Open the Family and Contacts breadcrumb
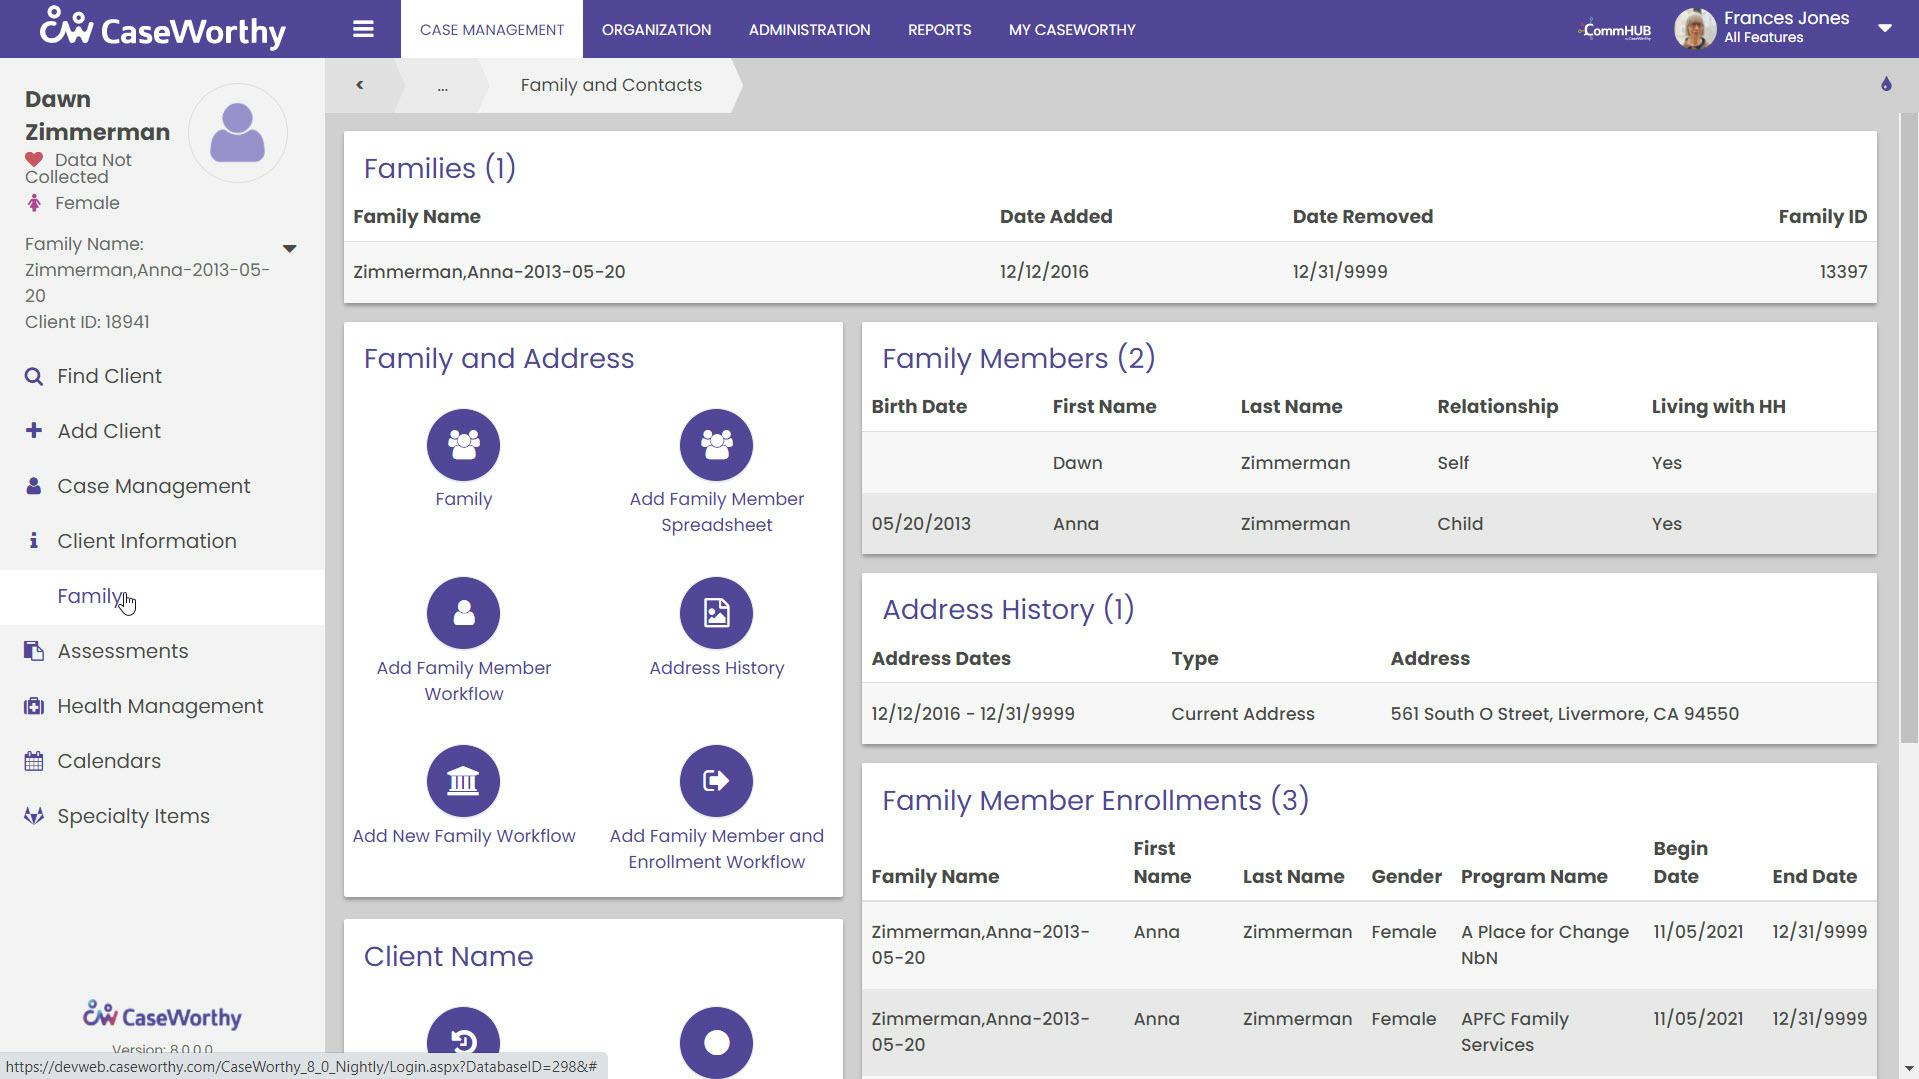 pos(610,85)
